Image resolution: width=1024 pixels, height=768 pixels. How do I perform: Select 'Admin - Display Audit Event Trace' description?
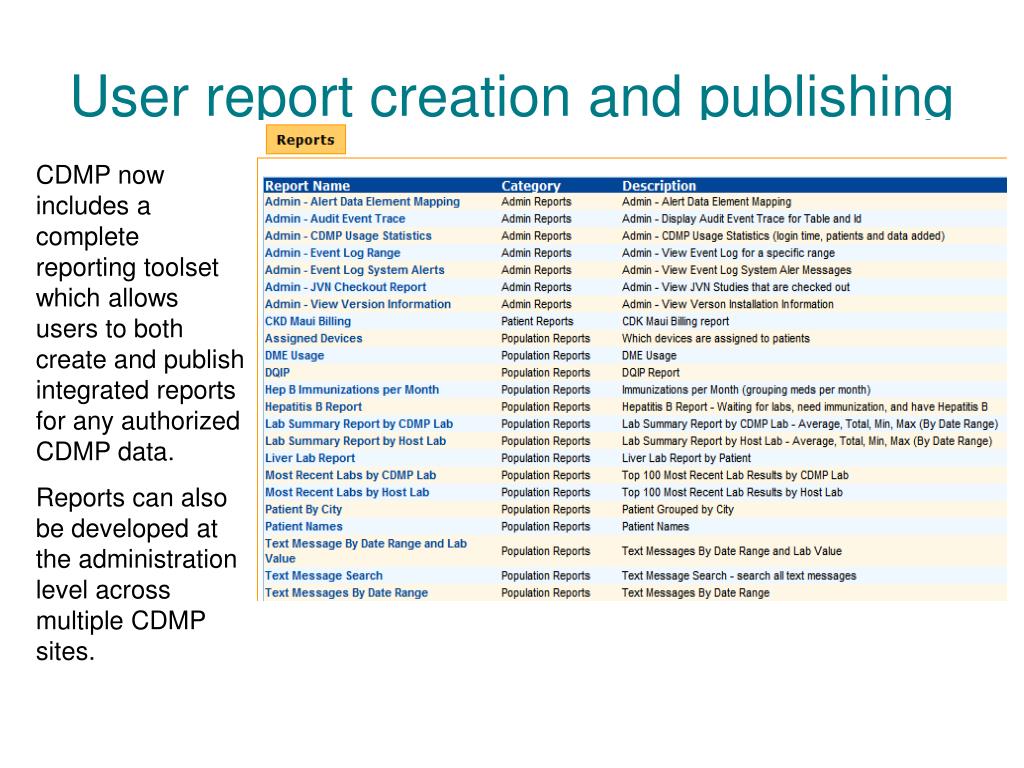[x=741, y=219]
